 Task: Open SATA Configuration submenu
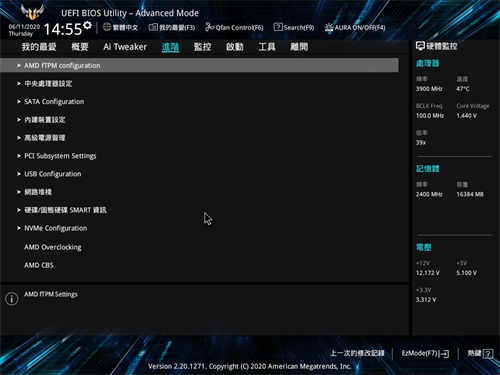pyautogui.click(x=54, y=102)
